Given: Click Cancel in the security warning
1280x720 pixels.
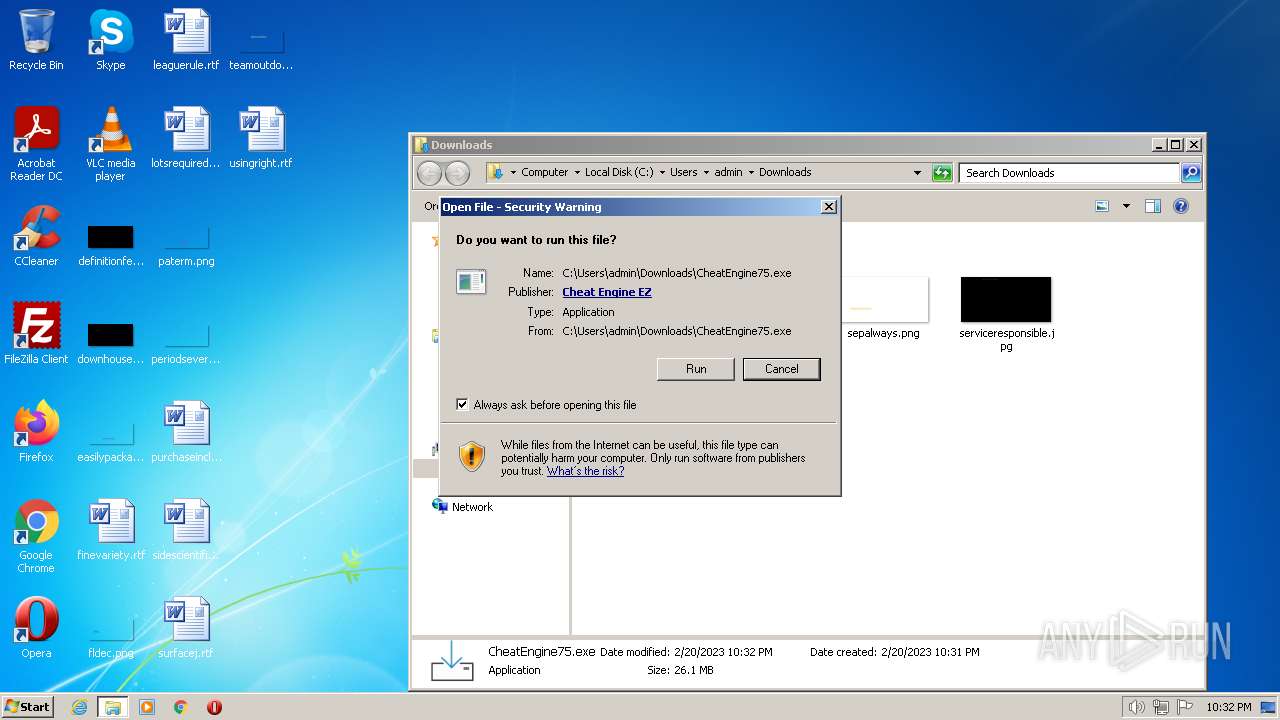Looking at the screenshot, I should coord(782,369).
